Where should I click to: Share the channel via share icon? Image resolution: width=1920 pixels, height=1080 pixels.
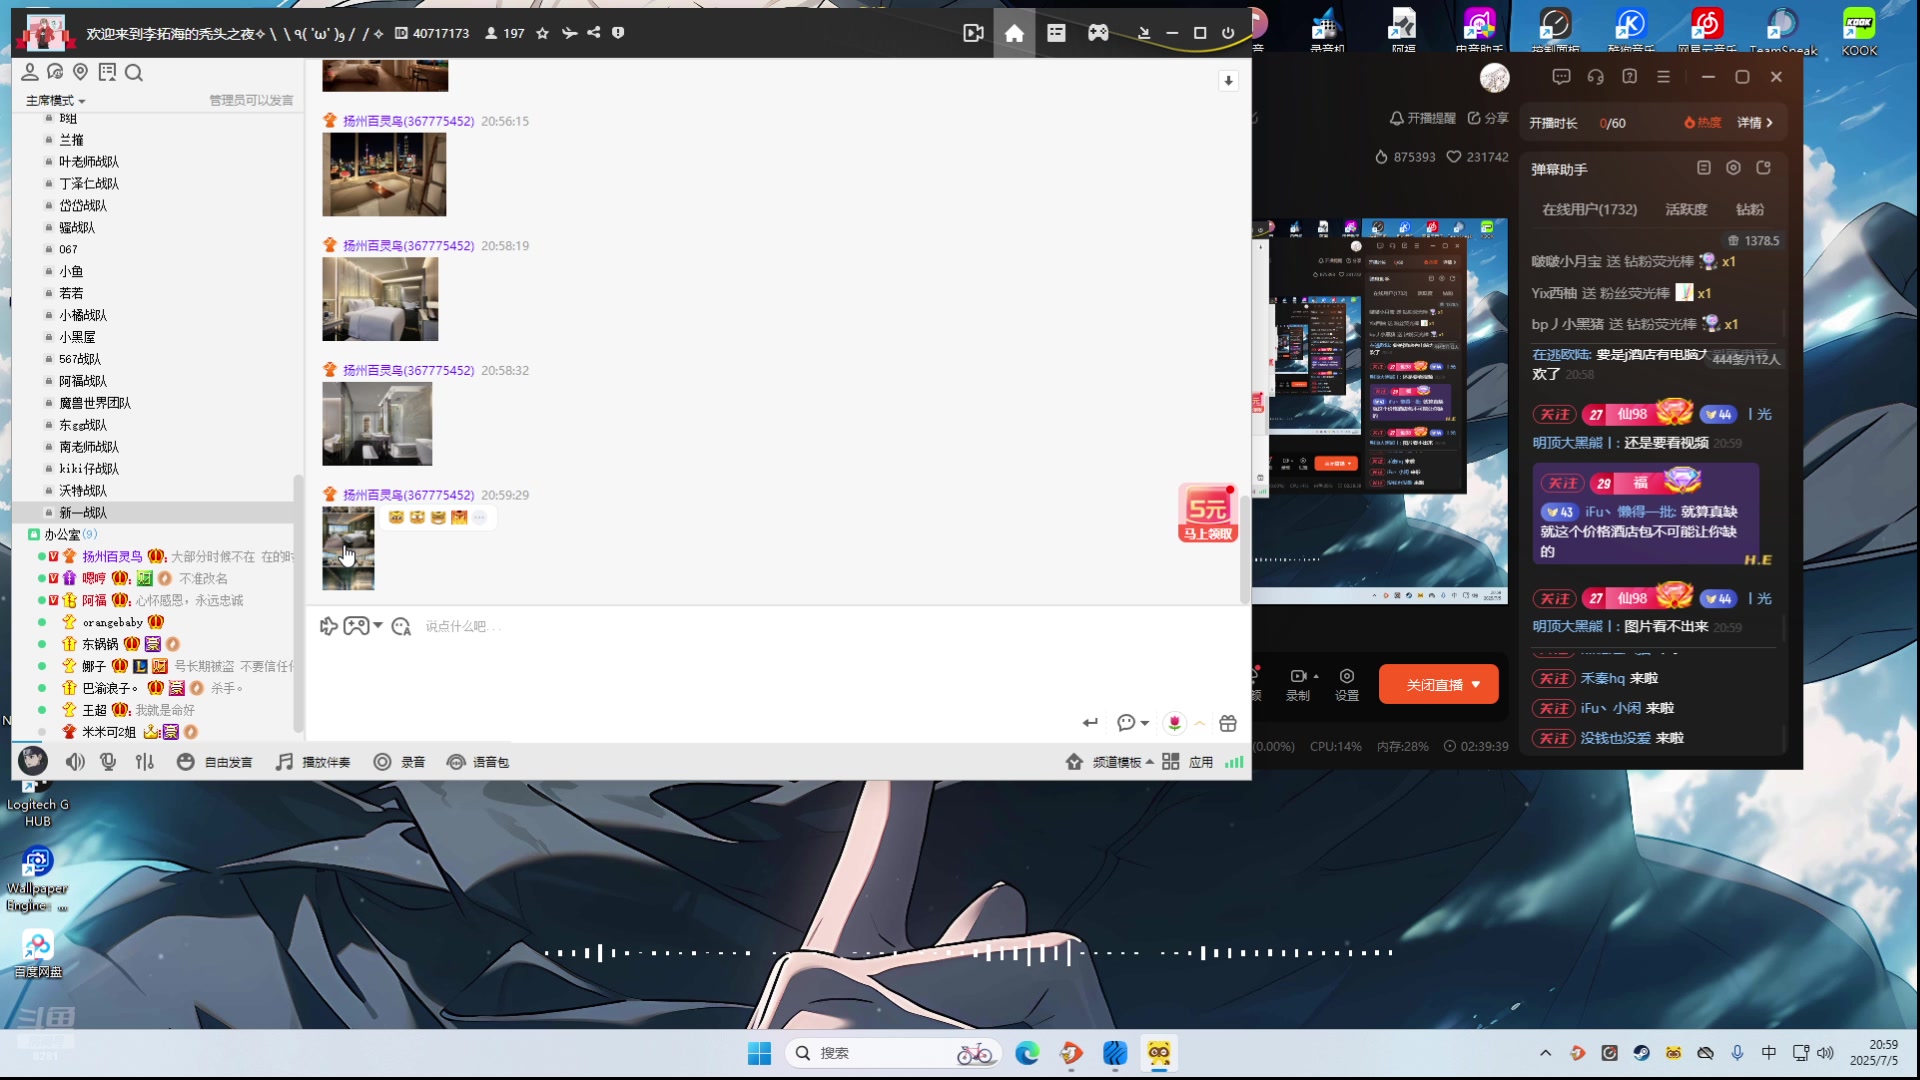tap(594, 33)
